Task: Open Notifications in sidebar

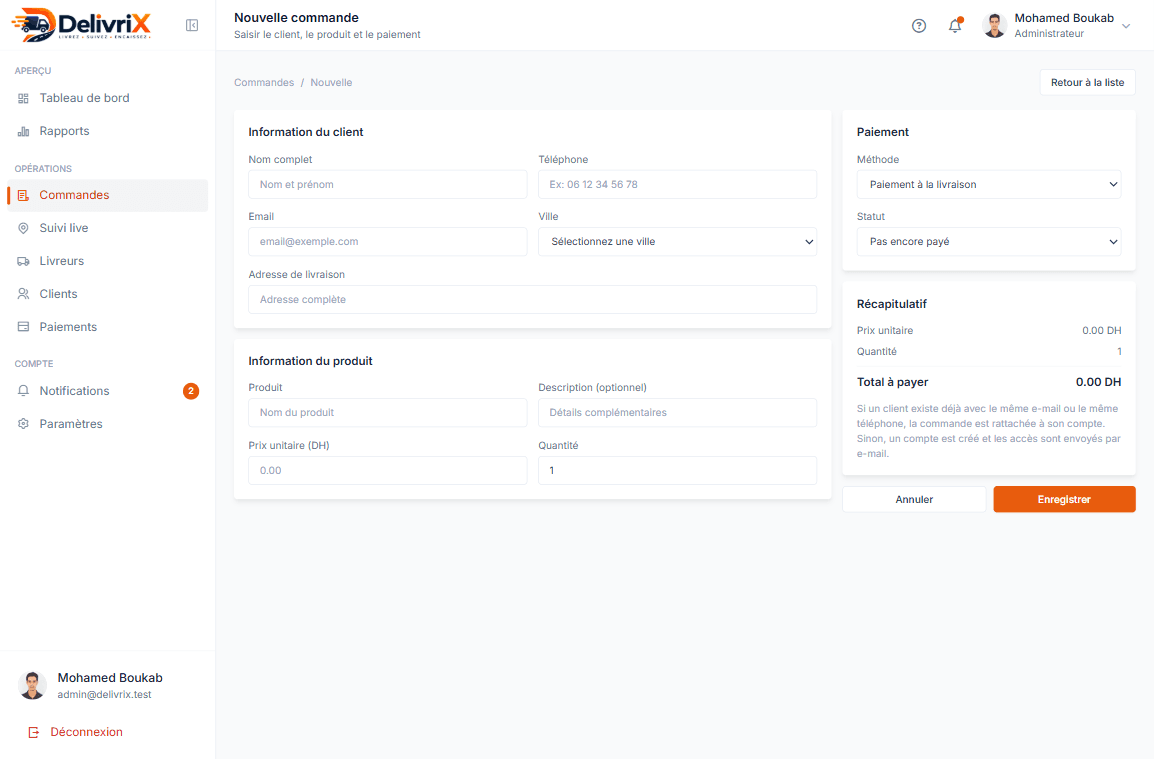Action: click(107, 391)
